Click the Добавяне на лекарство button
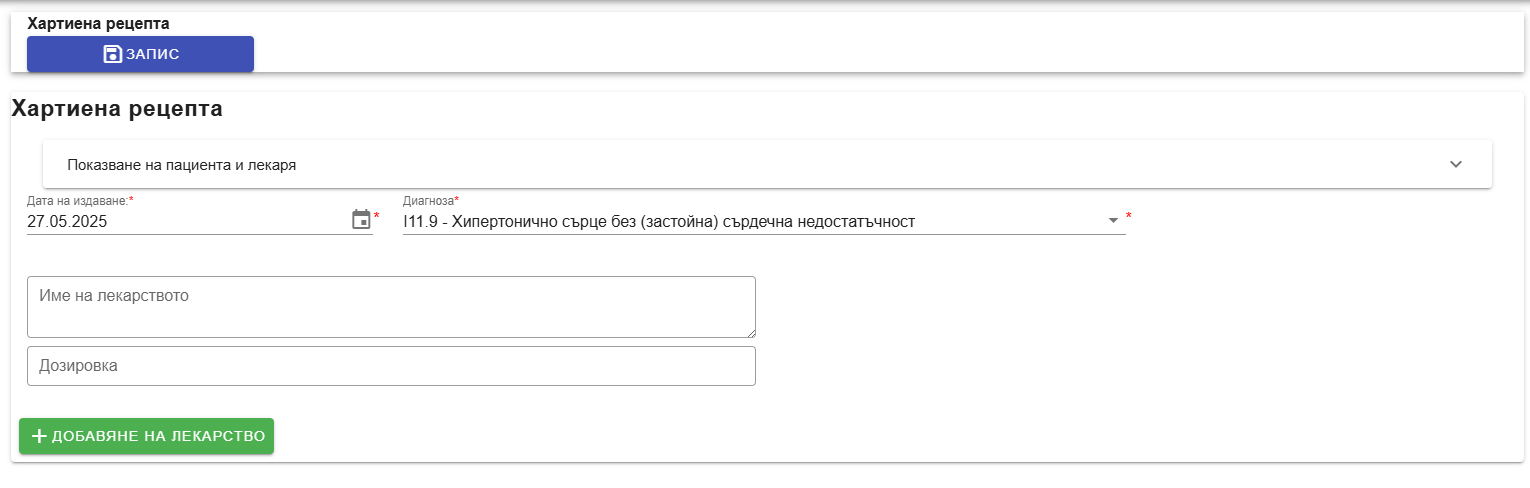The width and height of the screenshot is (1530, 488). (146, 436)
